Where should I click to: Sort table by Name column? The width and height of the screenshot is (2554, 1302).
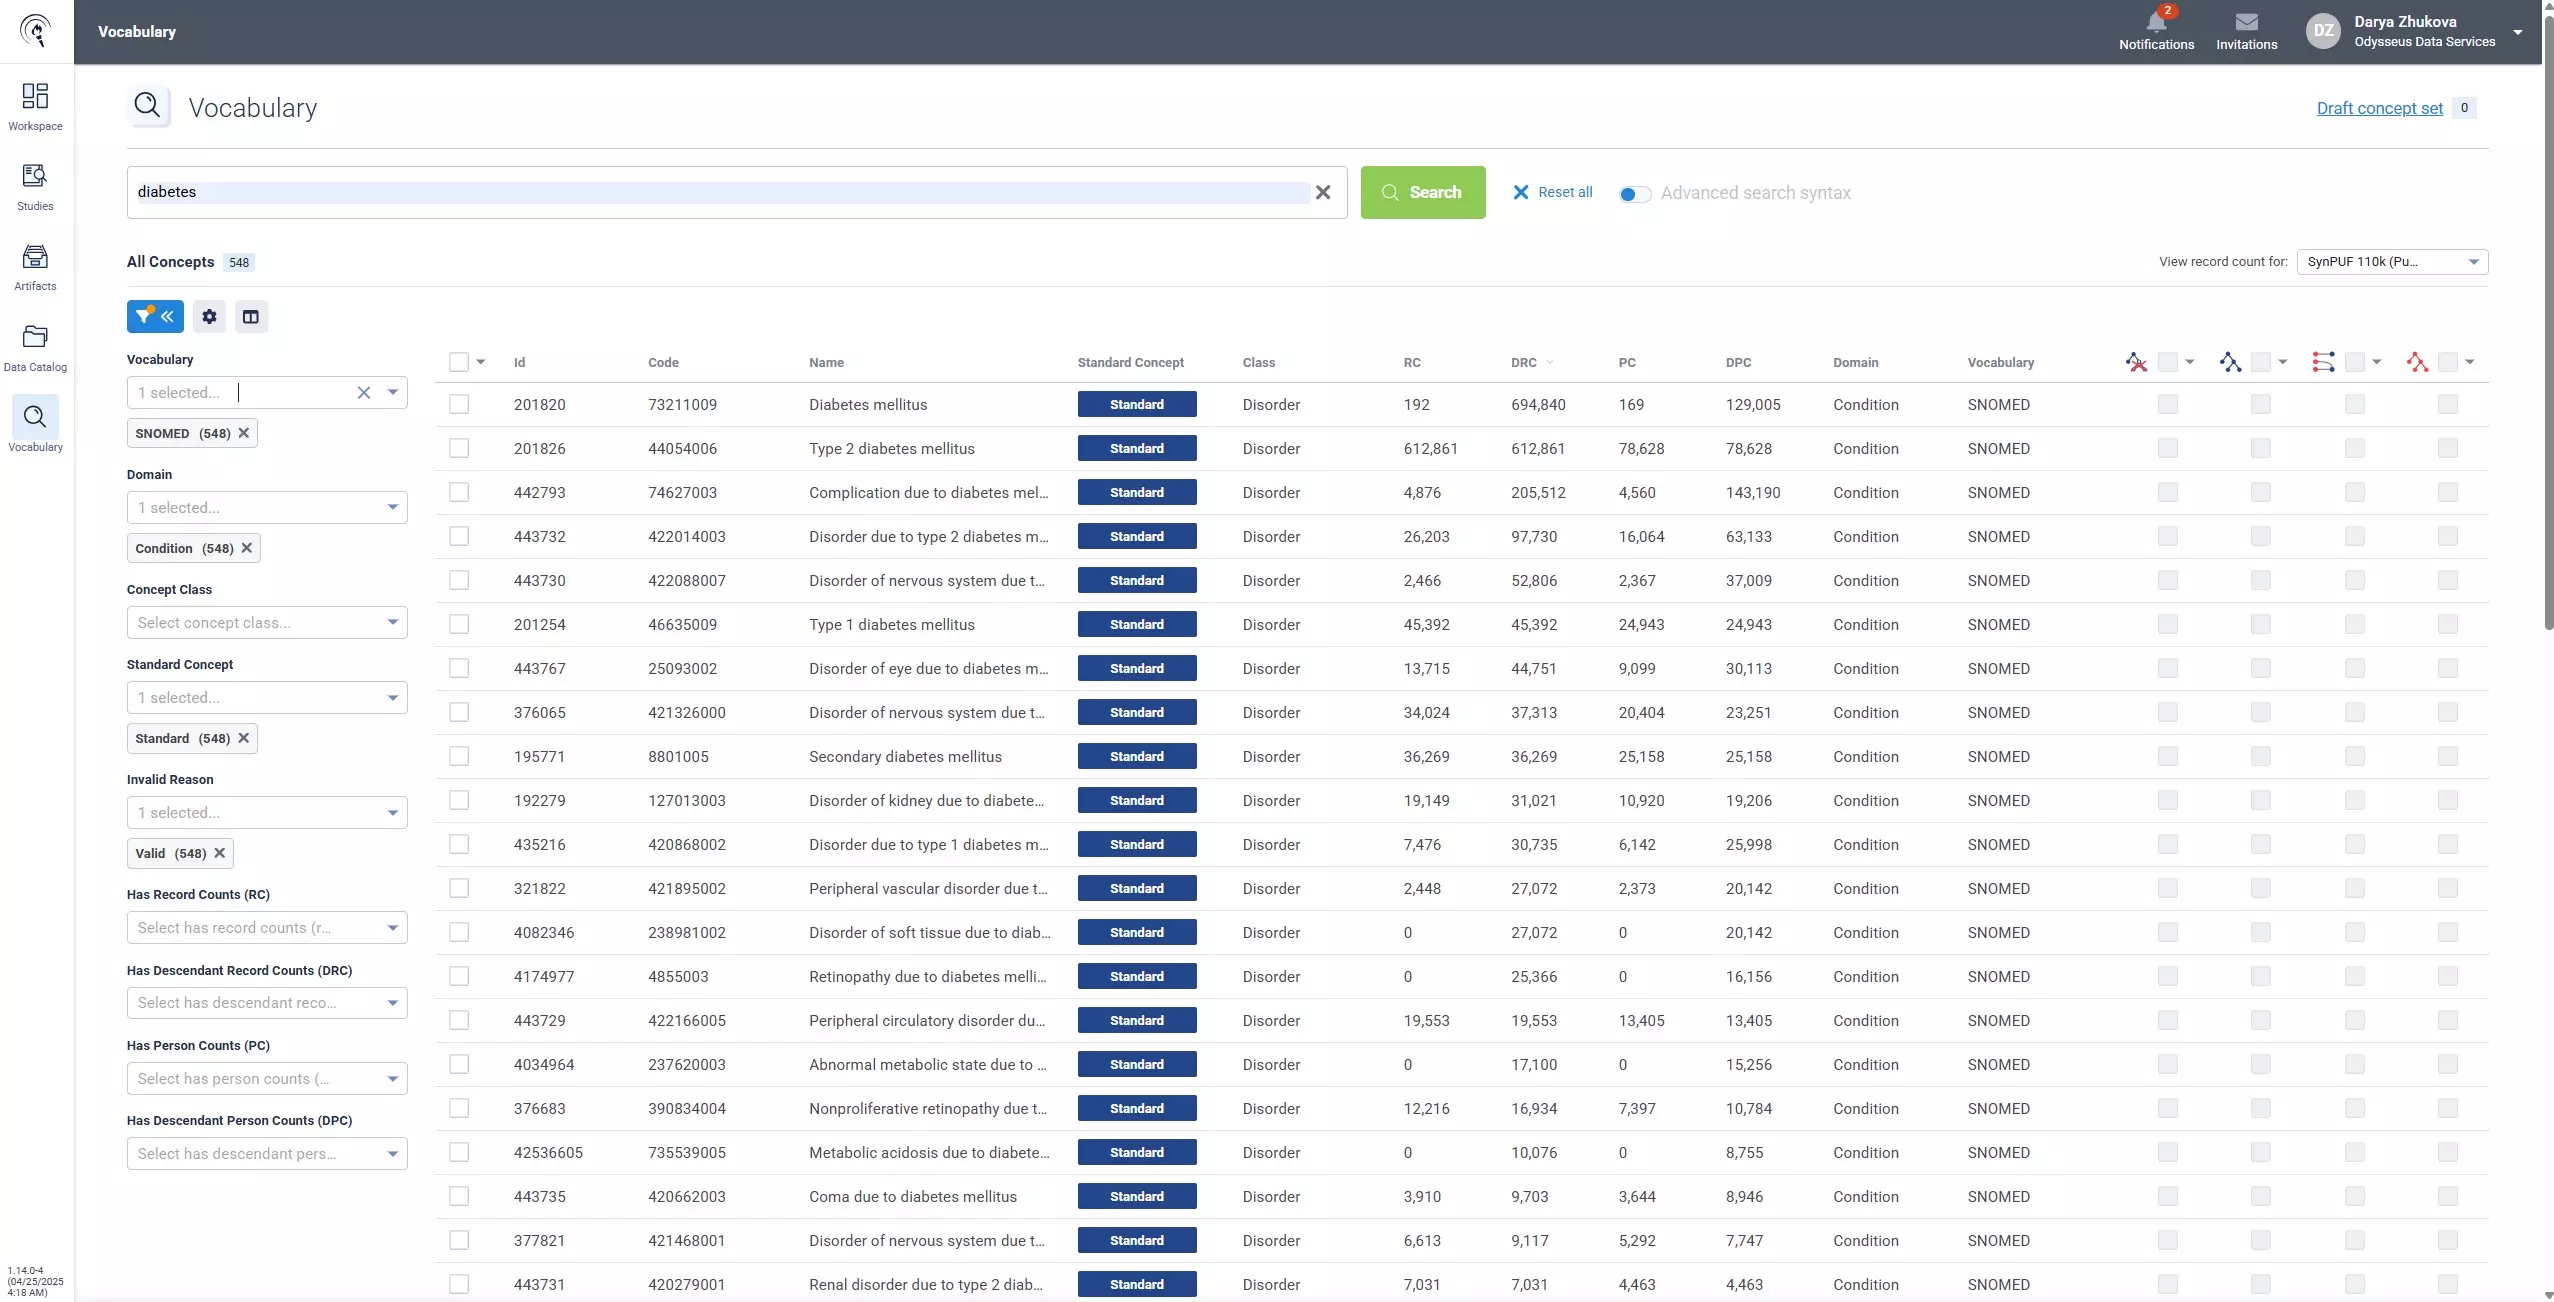click(826, 362)
